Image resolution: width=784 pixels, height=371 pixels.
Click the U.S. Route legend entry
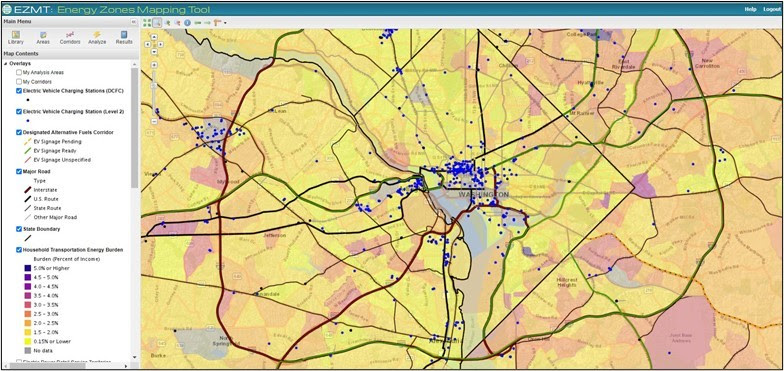[x=42, y=199]
